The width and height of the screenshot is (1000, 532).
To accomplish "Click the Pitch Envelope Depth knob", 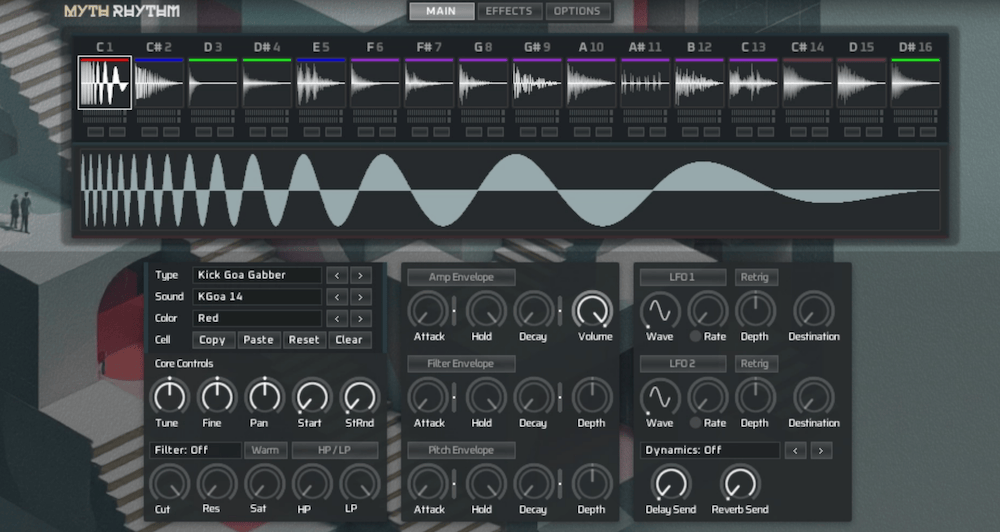I will pos(592,483).
